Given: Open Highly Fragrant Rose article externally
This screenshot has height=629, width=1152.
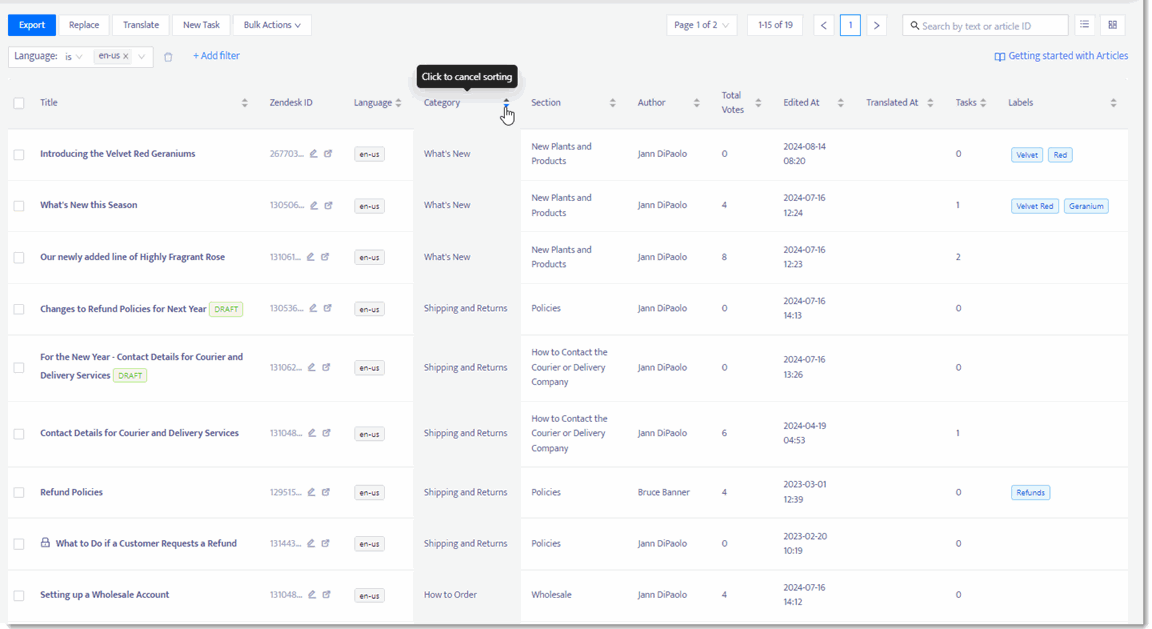Looking at the screenshot, I should click(325, 256).
